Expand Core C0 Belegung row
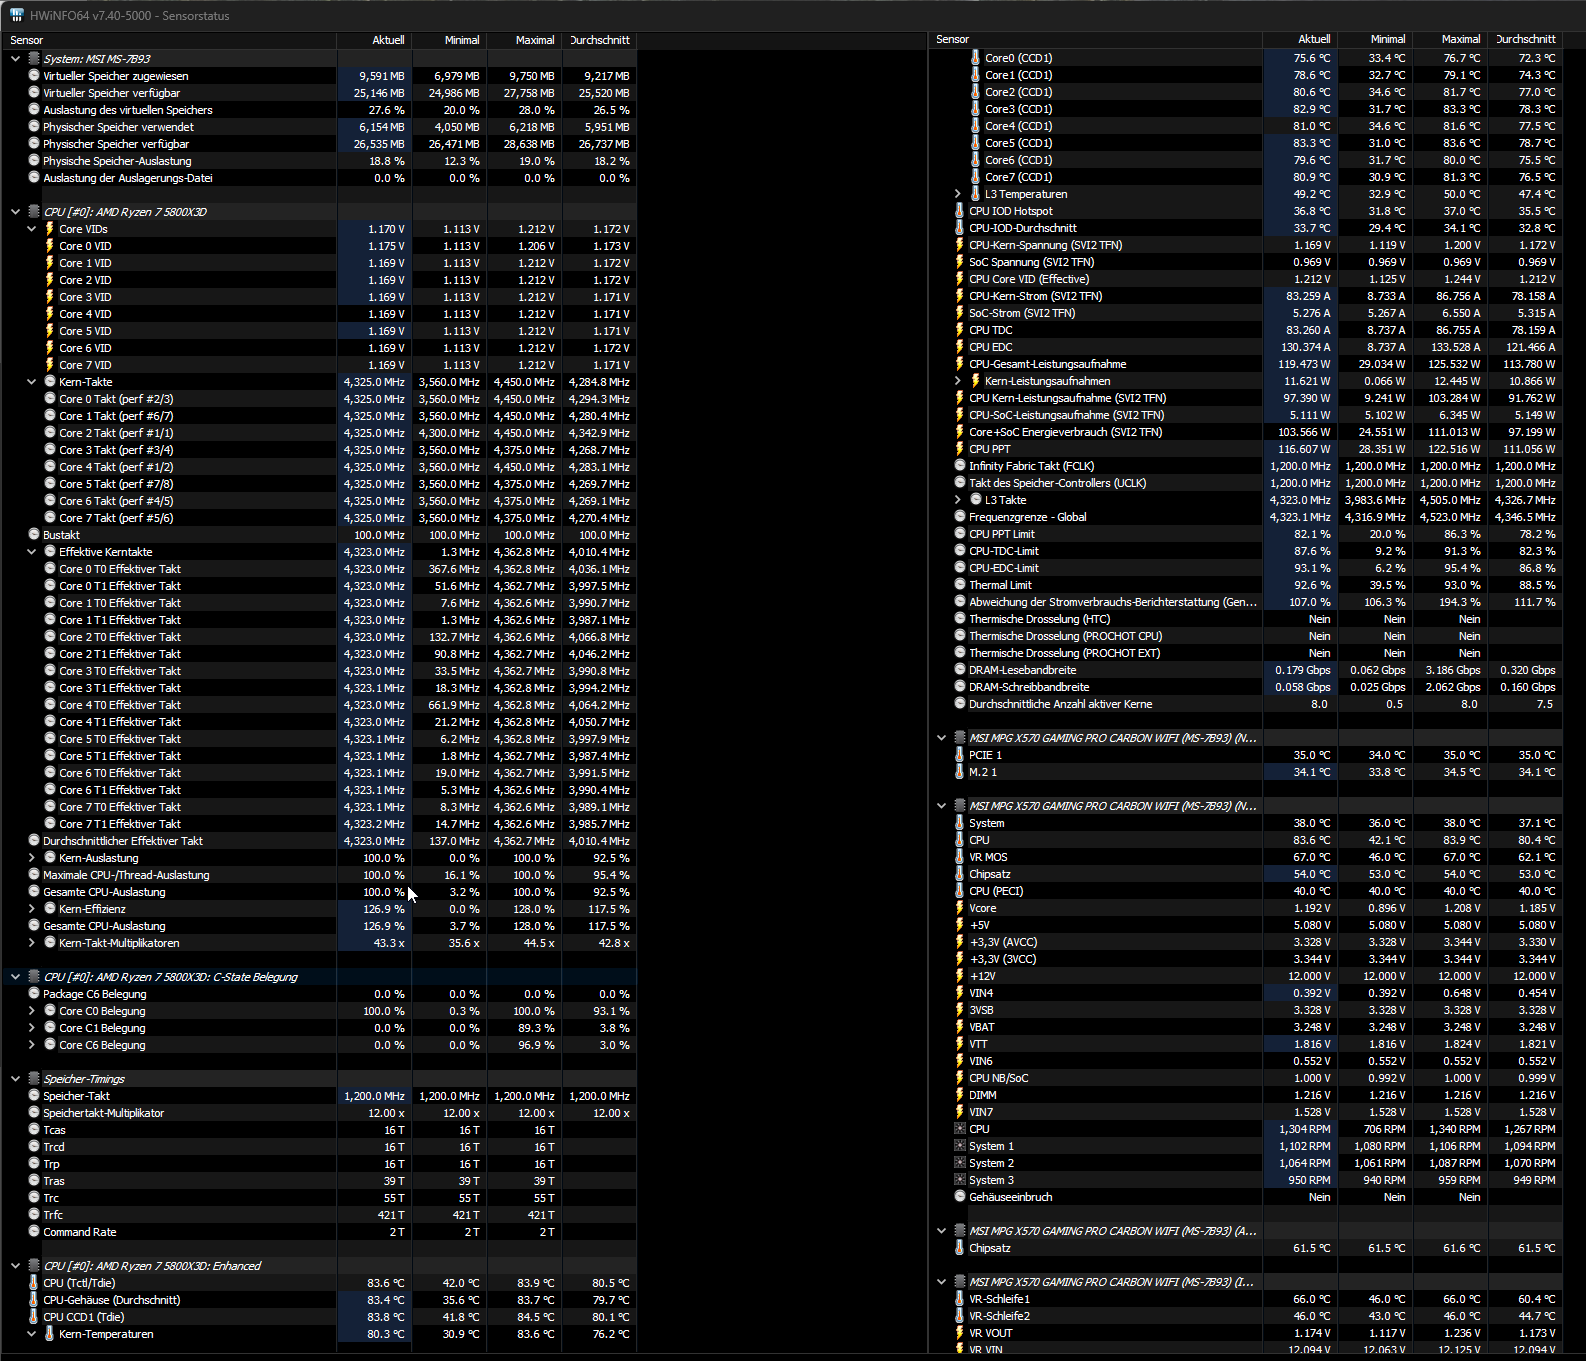The height and width of the screenshot is (1361, 1586). click(31, 1011)
